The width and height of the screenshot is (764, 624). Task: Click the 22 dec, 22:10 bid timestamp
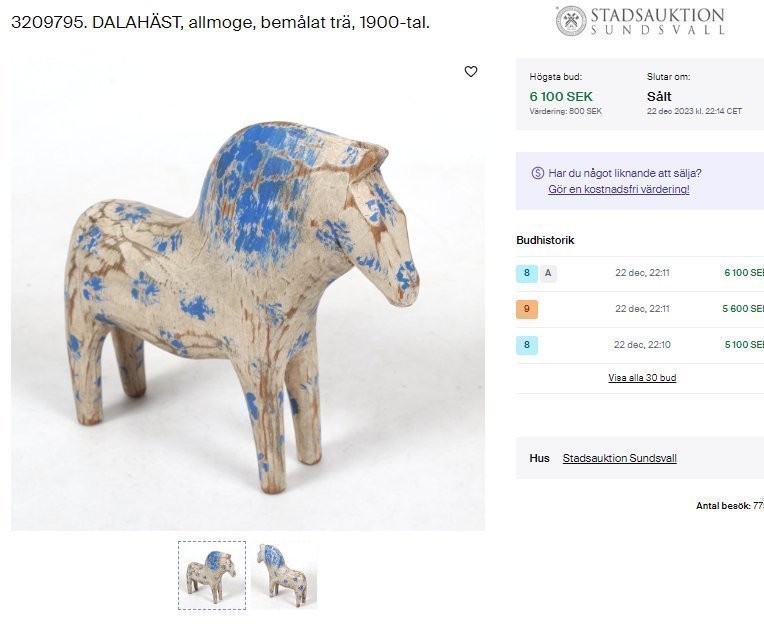(642, 345)
